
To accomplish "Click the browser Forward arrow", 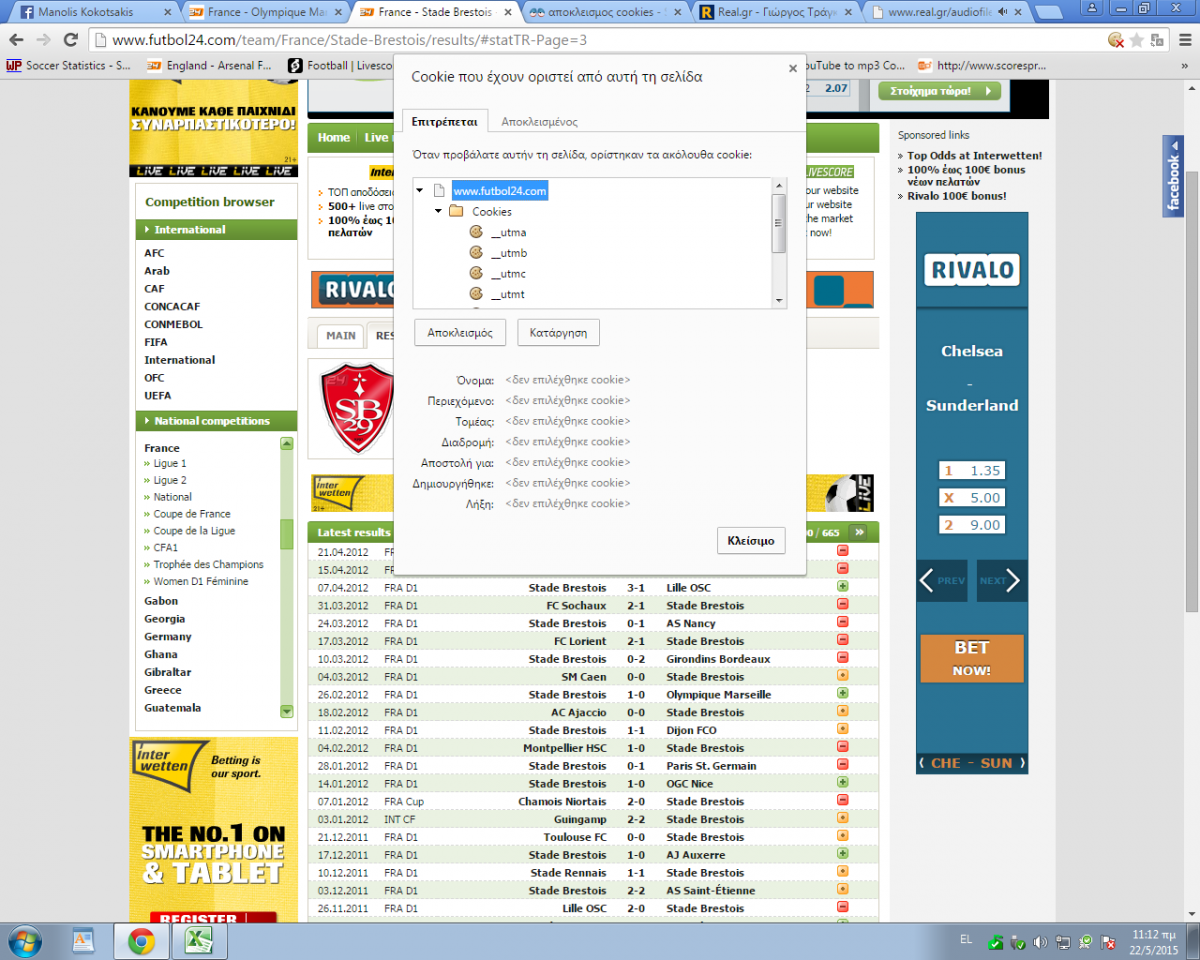I will [43, 40].
